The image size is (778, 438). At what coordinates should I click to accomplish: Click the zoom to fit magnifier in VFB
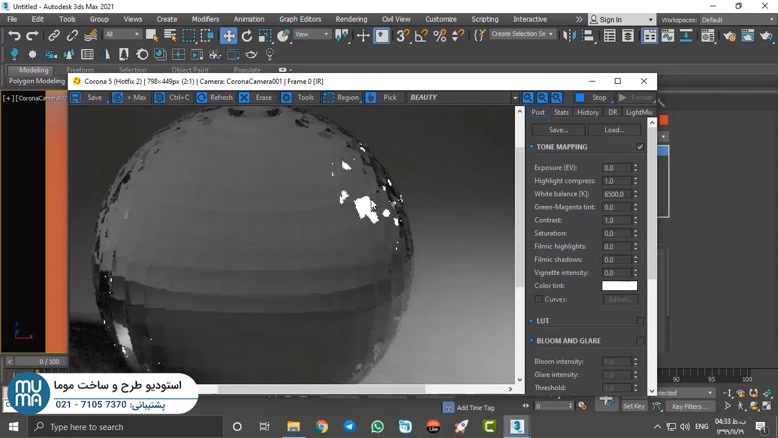tap(557, 97)
